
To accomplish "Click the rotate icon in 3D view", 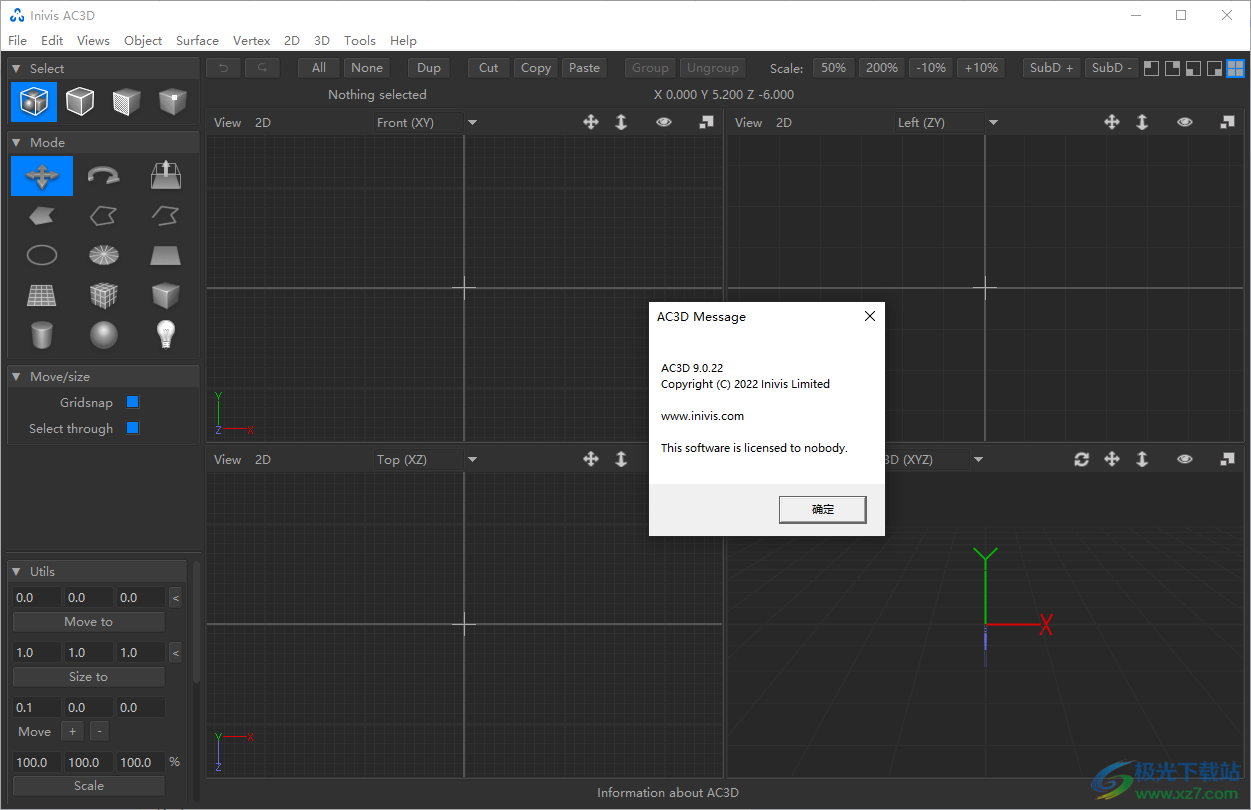I will (1081, 459).
